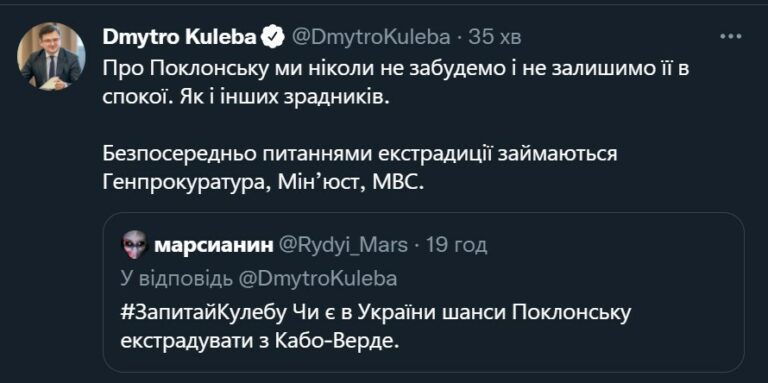The width and height of the screenshot is (768, 383).
Task: Click the @DmytroKuleba handle in tweet header
Action: (371, 37)
